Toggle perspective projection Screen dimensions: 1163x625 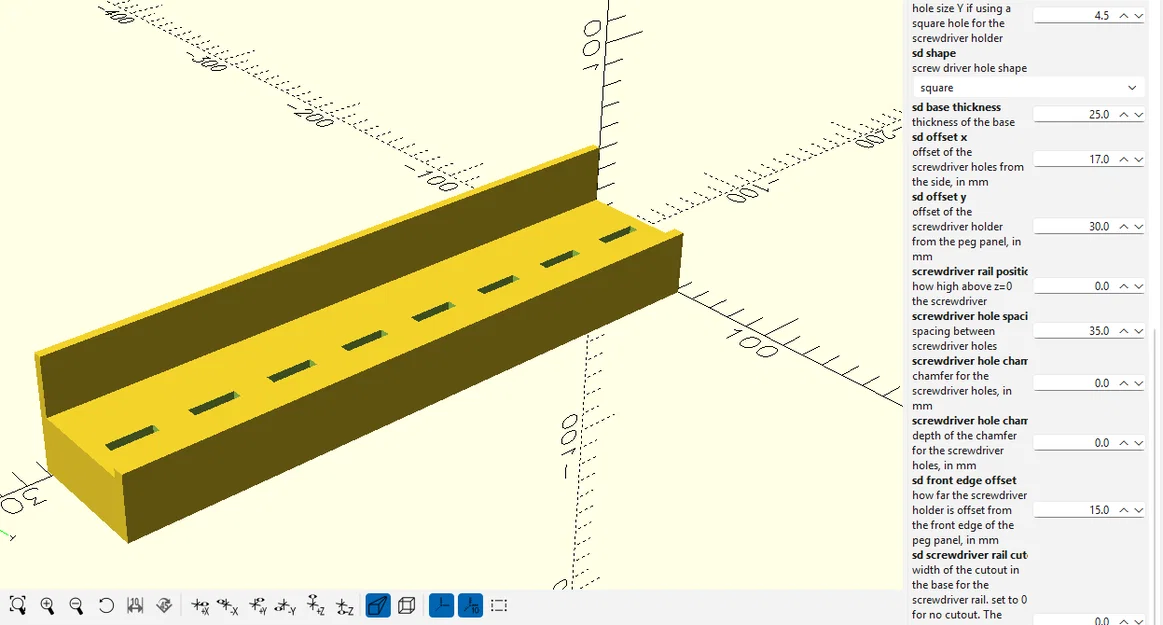click(x=378, y=606)
